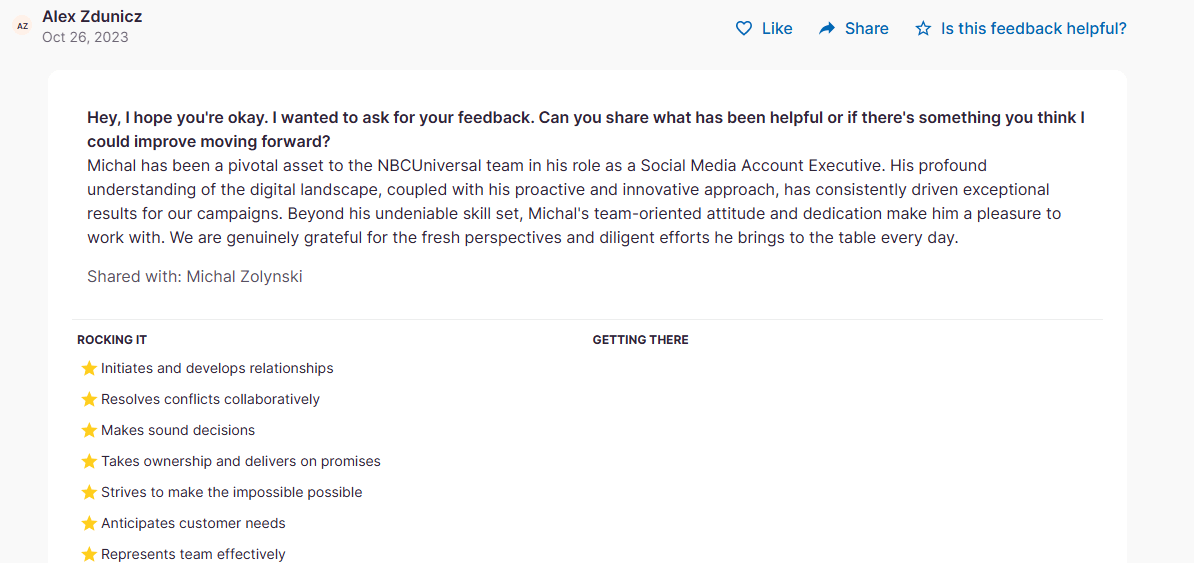Click the heart Like icon
1194x563 pixels.
pos(744,28)
